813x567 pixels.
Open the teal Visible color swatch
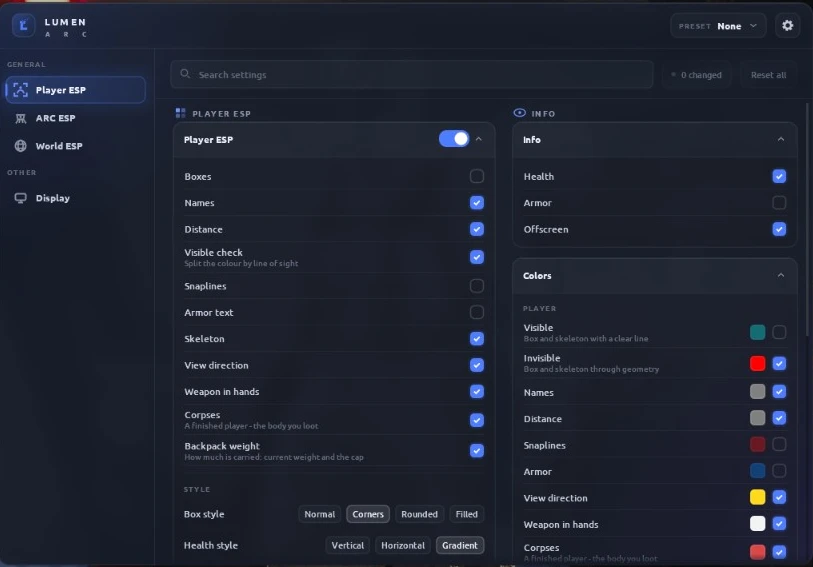757,332
